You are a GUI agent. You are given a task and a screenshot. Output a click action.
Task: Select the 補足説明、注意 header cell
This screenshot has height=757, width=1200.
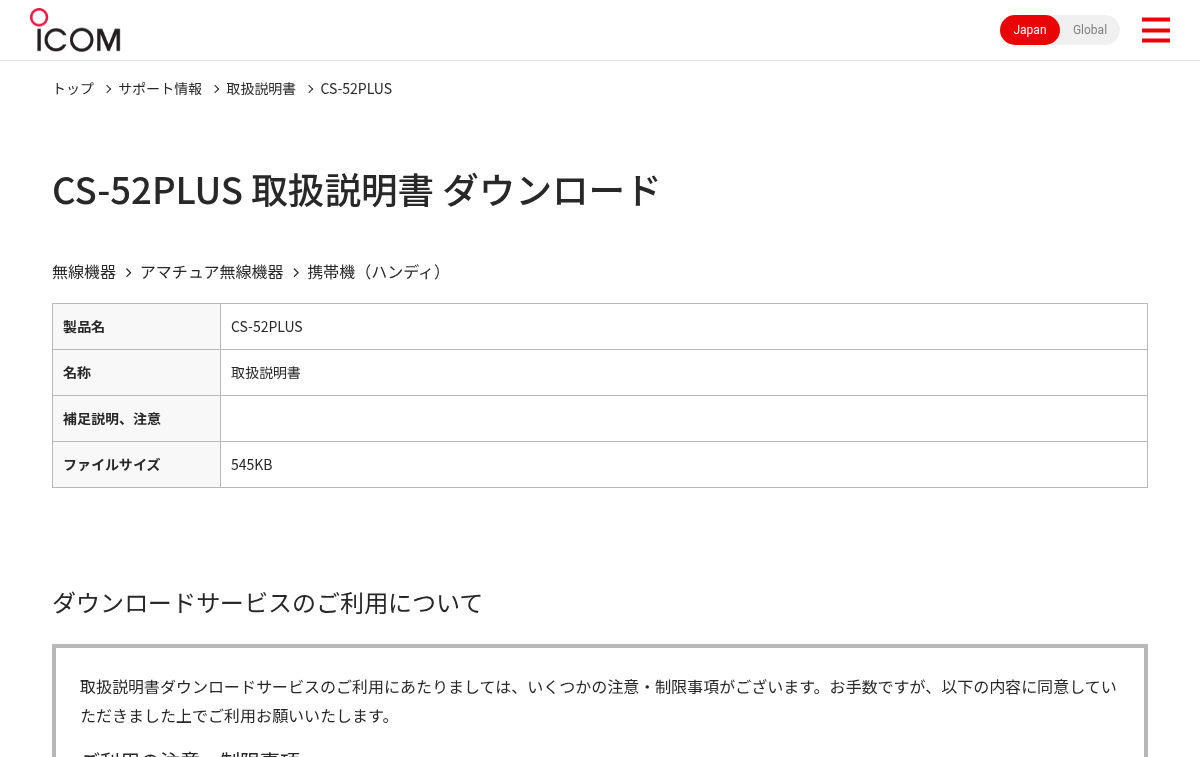point(136,419)
